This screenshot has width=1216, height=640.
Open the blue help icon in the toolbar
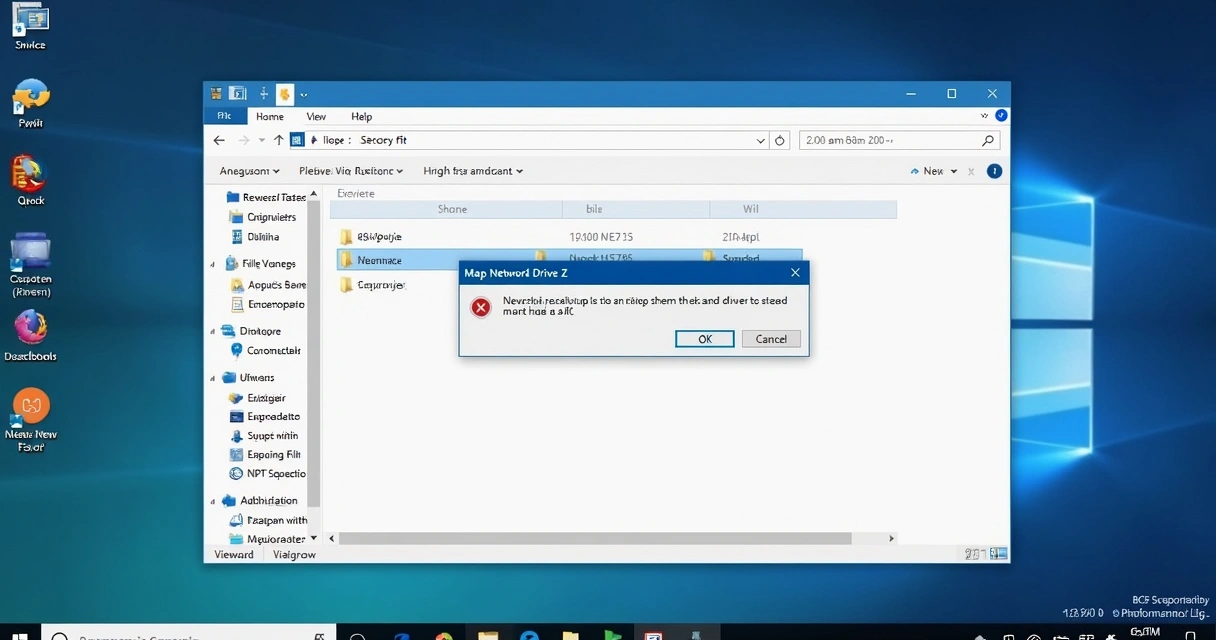[994, 171]
